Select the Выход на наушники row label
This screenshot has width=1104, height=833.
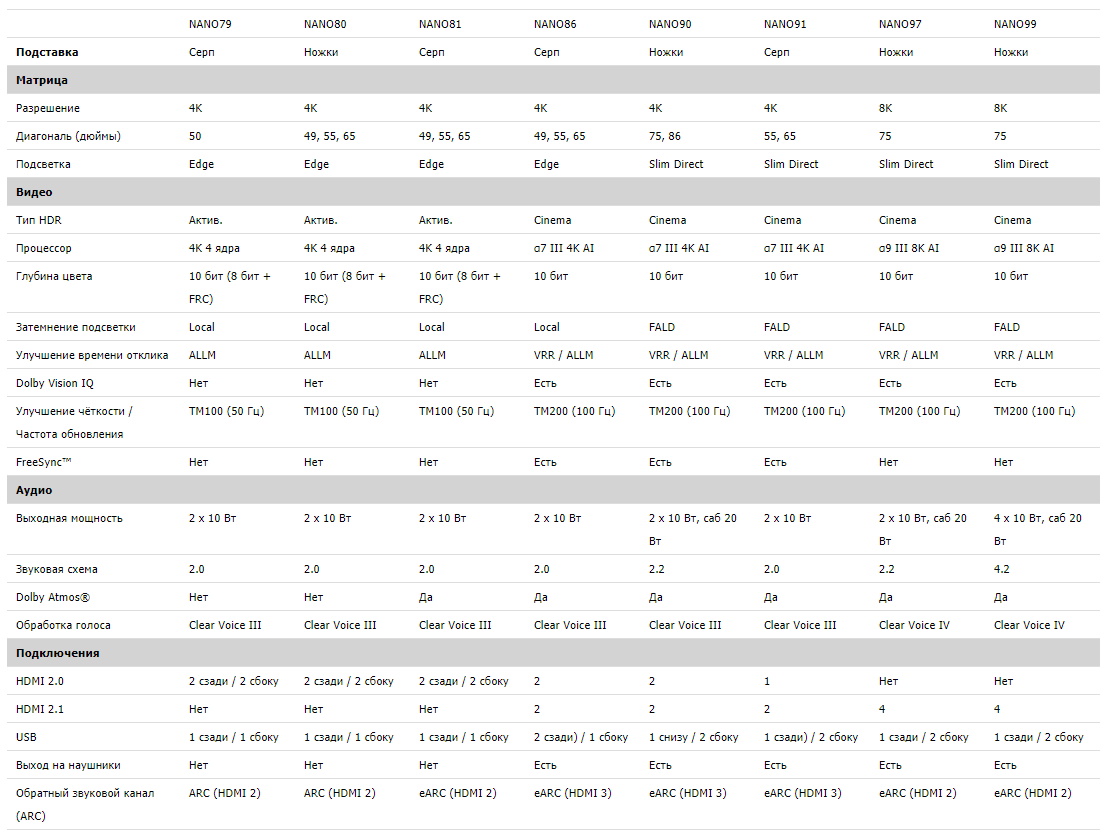pyautogui.click(x=68, y=765)
